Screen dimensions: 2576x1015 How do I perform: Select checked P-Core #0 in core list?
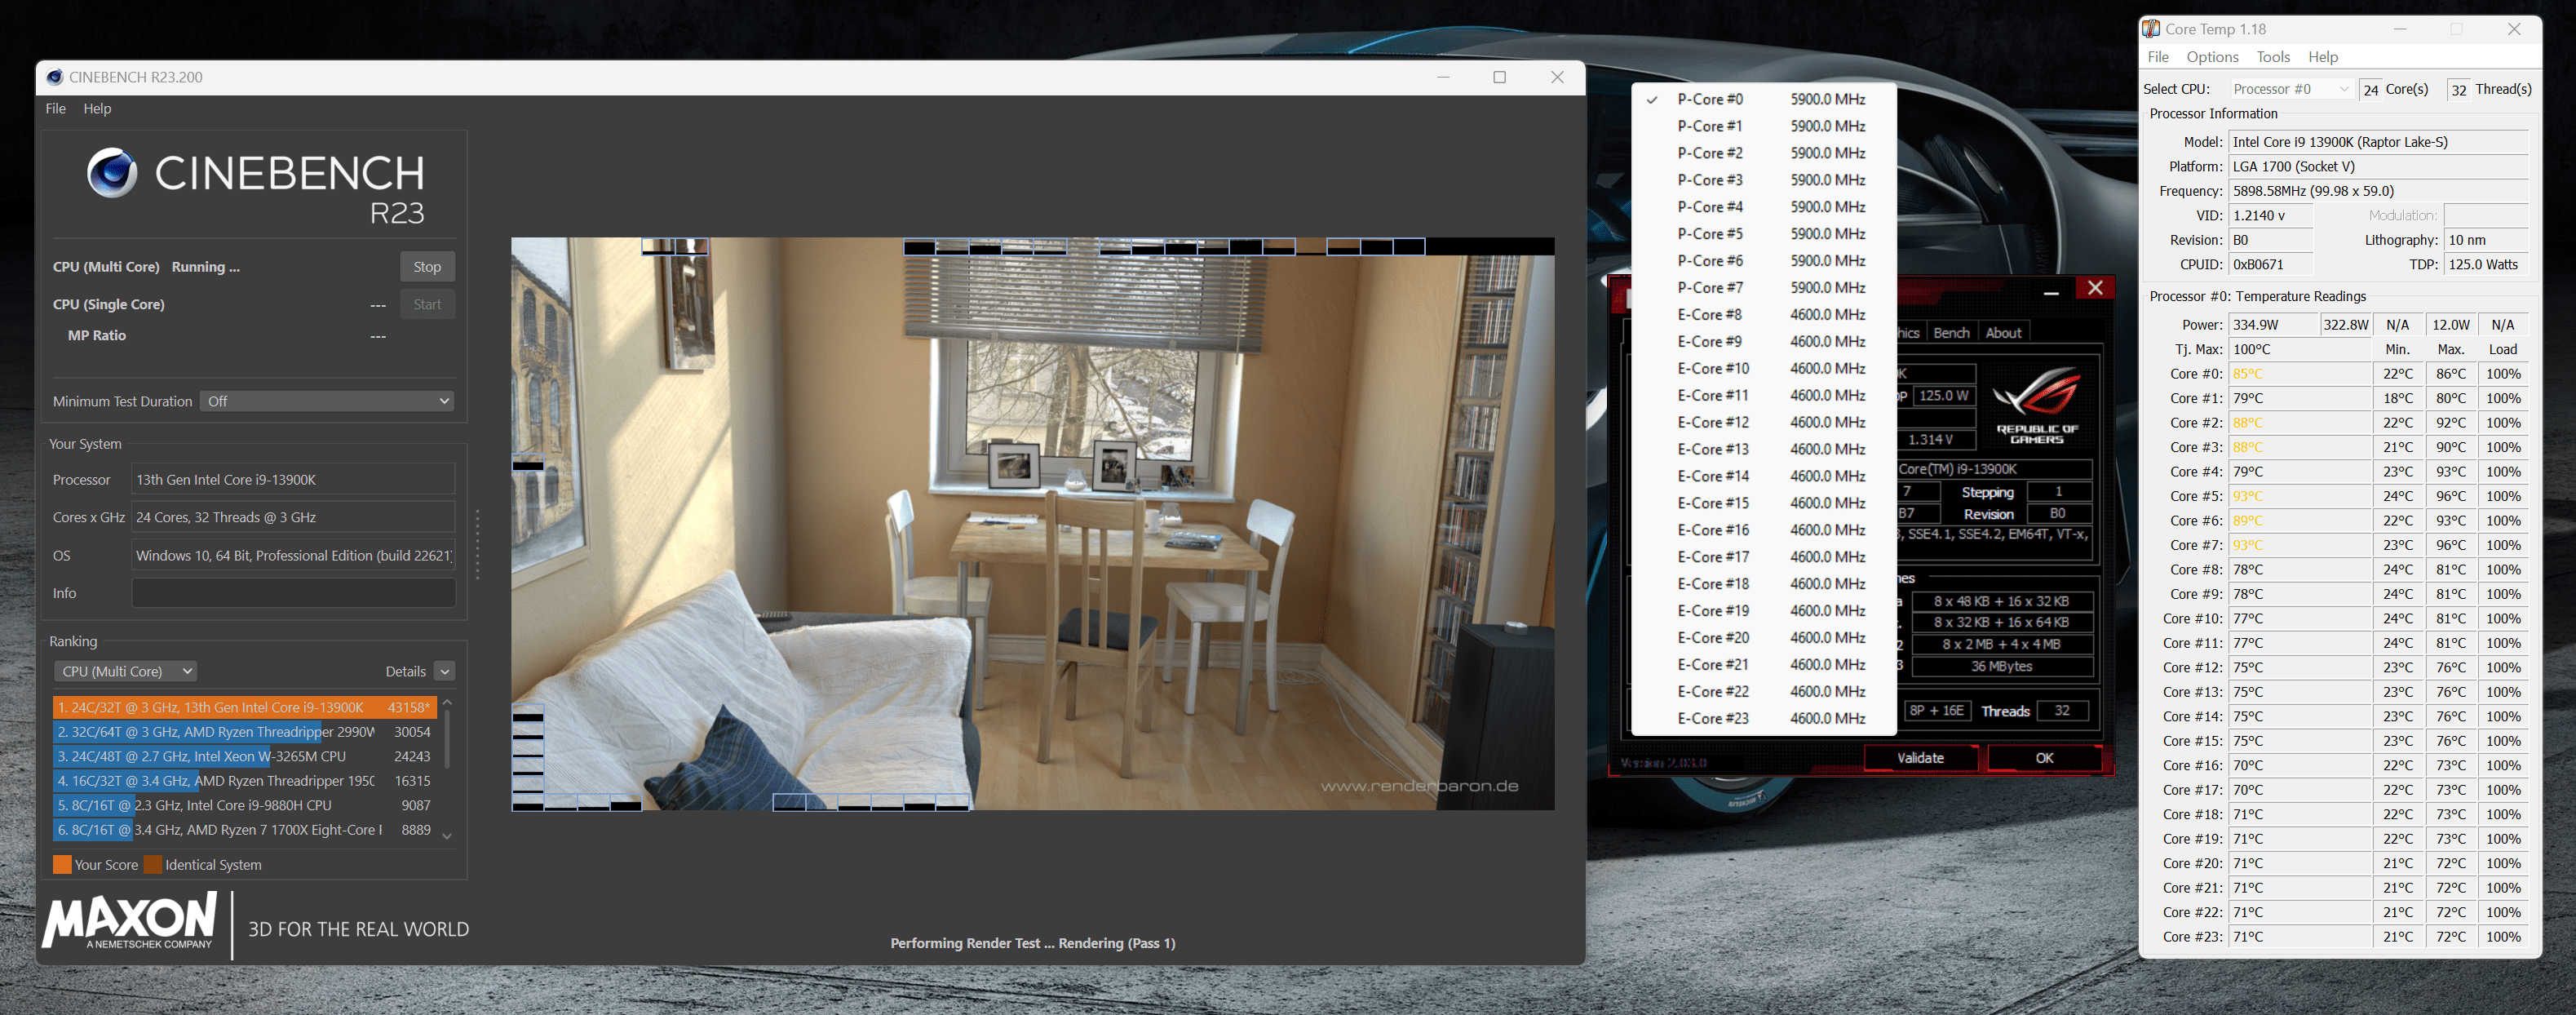(x=1763, y=99)
